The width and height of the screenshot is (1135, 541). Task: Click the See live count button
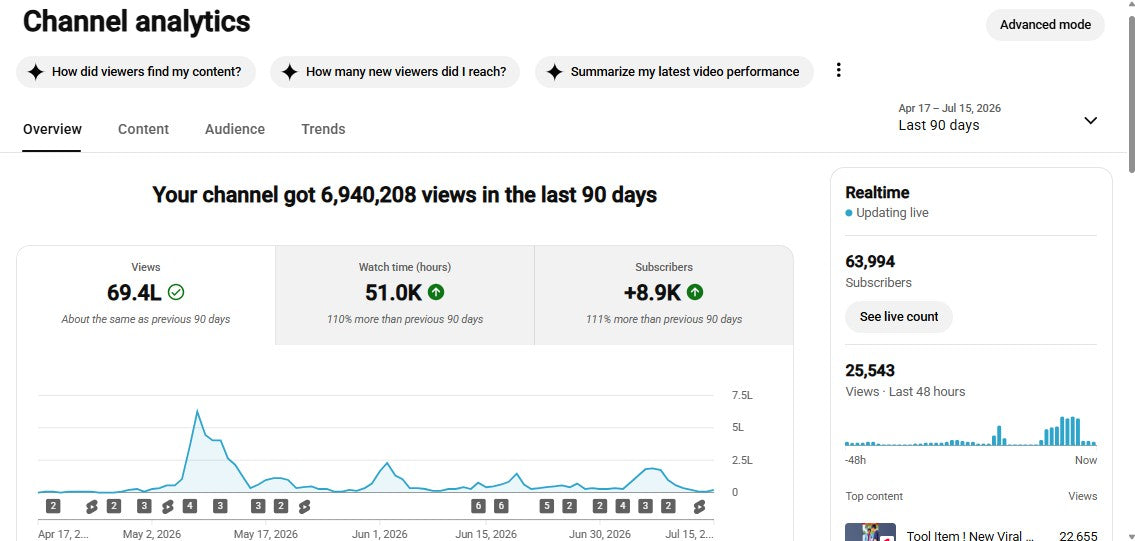click(x=899, y=316)
